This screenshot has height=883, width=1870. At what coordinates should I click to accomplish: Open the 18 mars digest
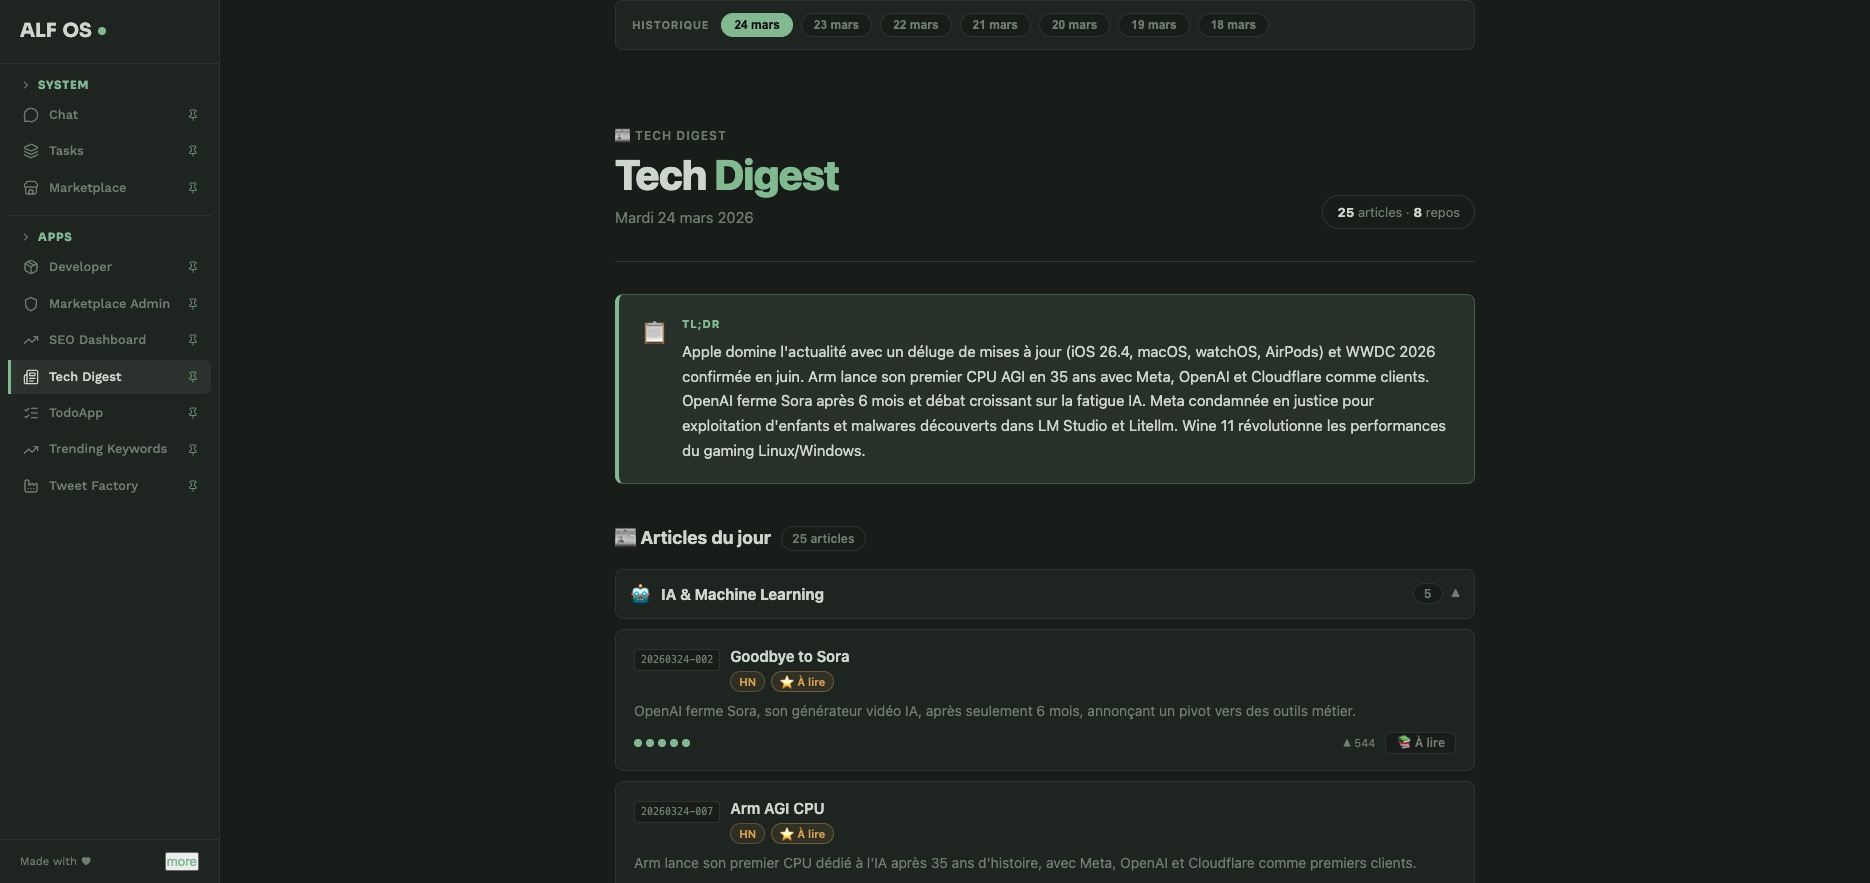point(1233,25)
